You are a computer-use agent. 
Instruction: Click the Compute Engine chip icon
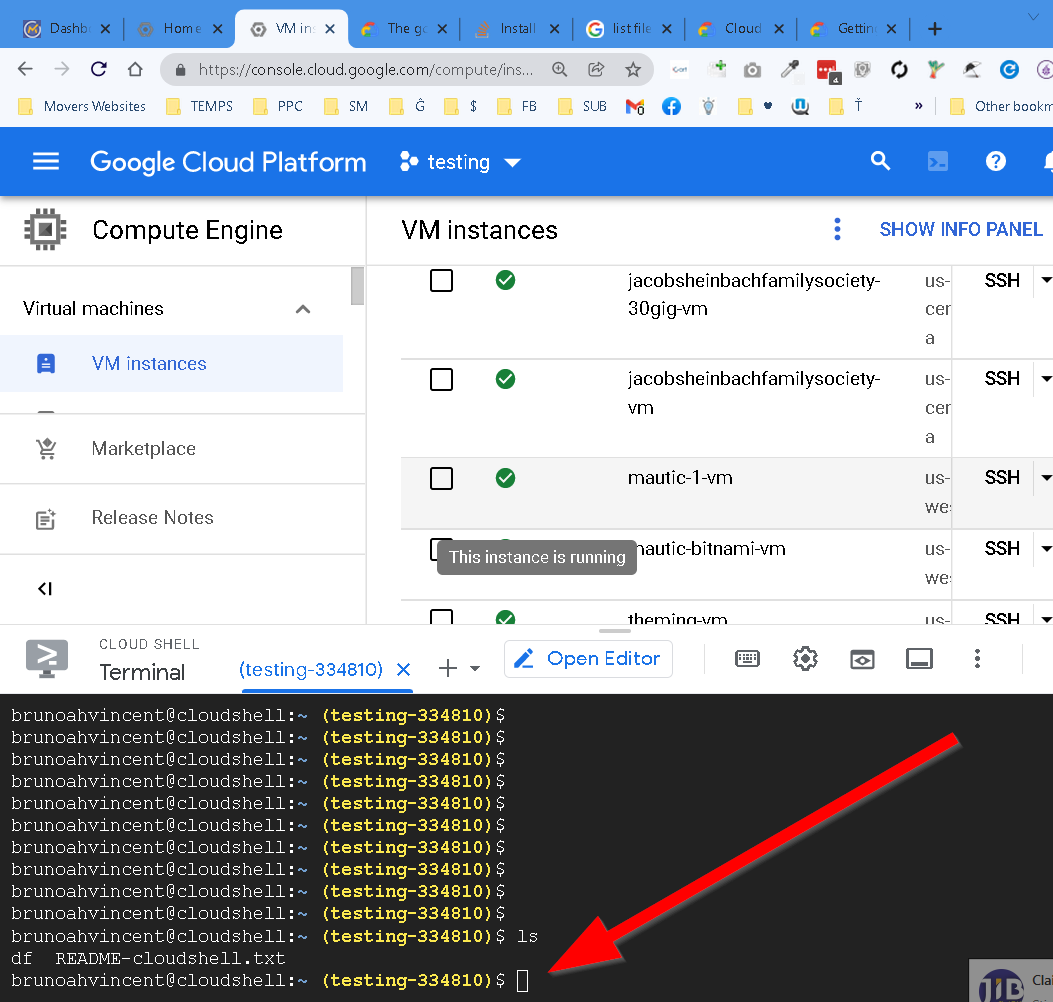point(45,230)
